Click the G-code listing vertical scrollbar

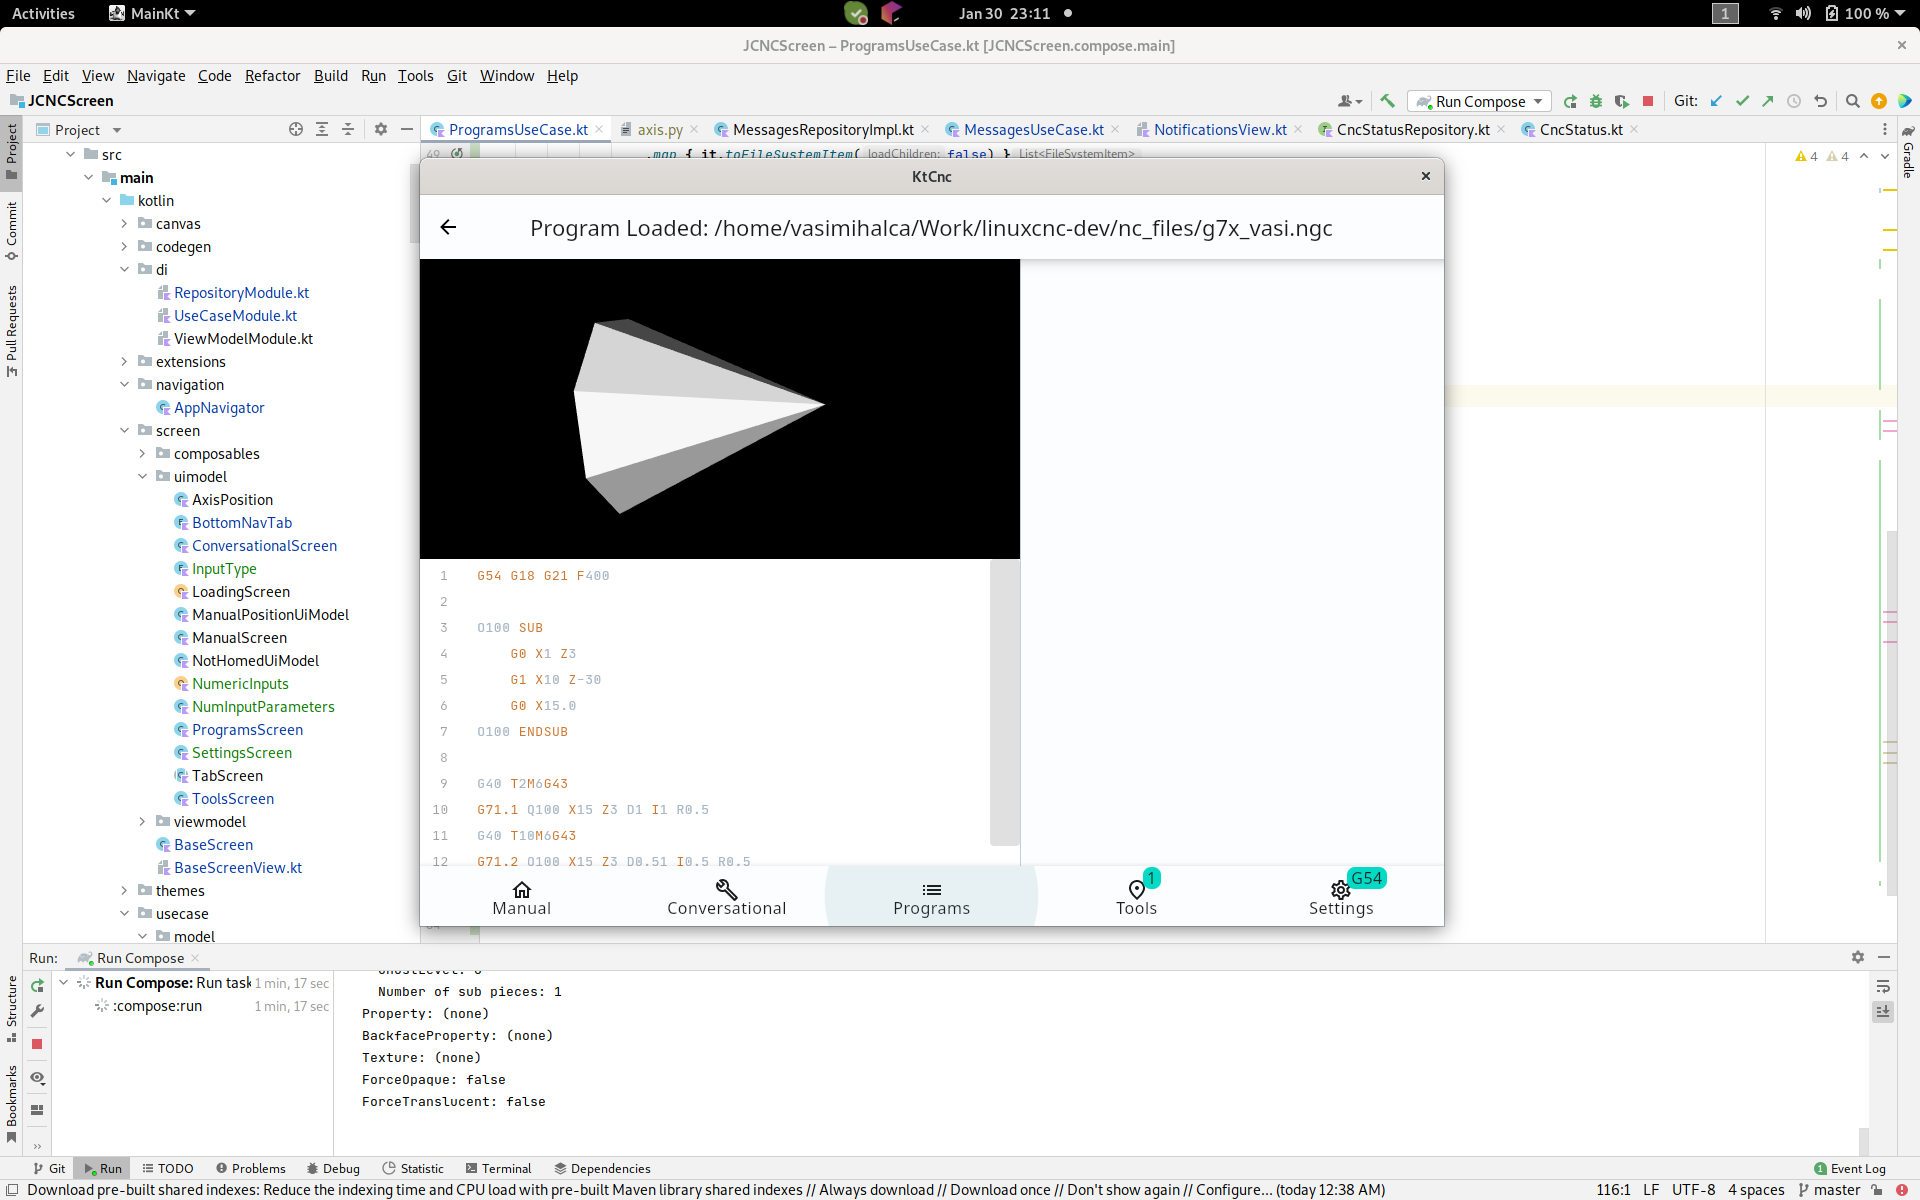(x=1004, y=702)
